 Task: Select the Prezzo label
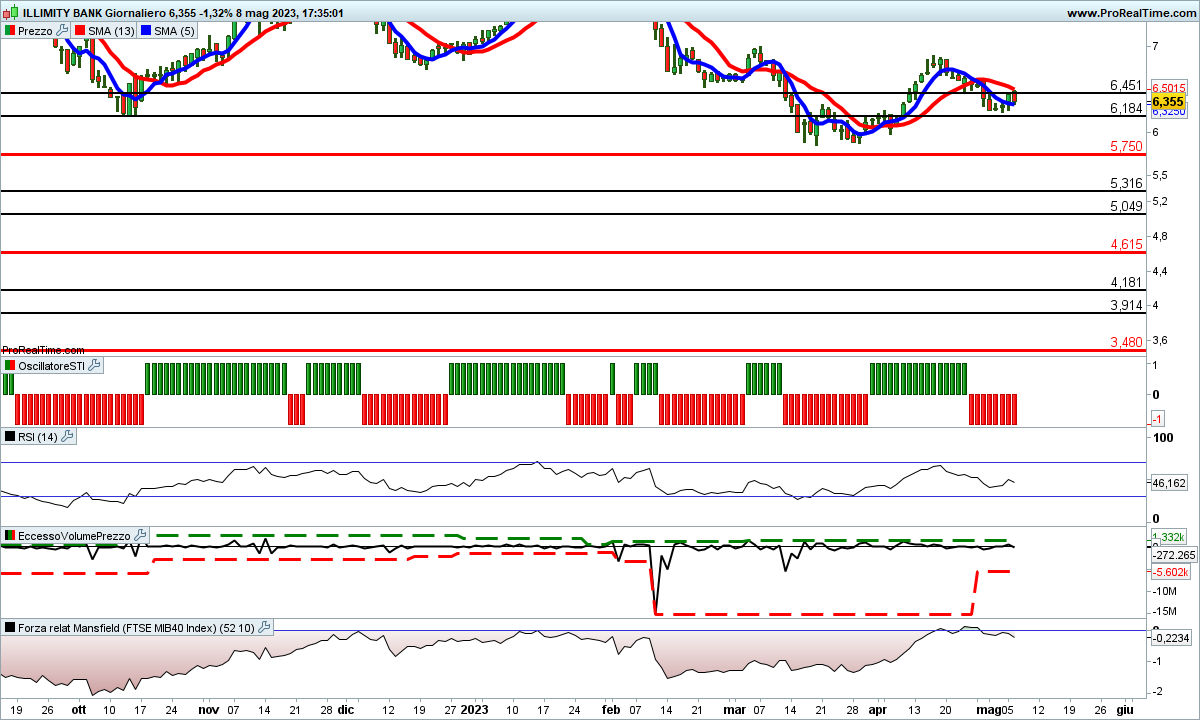[36, 31]
